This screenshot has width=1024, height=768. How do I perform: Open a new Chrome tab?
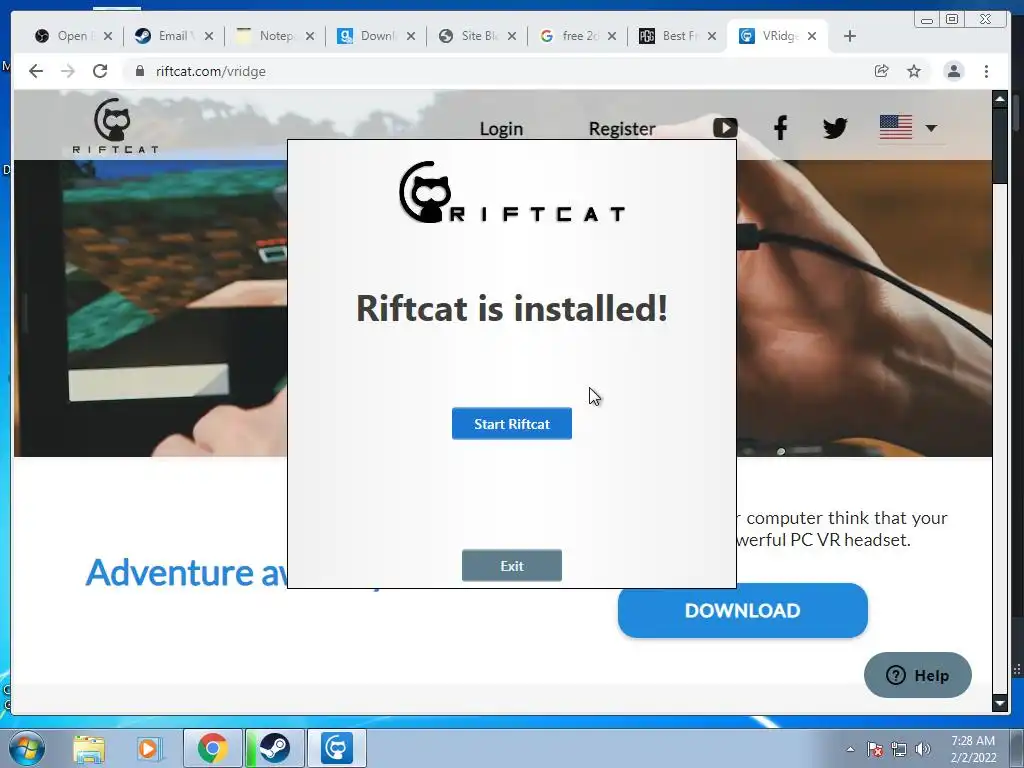849,36
